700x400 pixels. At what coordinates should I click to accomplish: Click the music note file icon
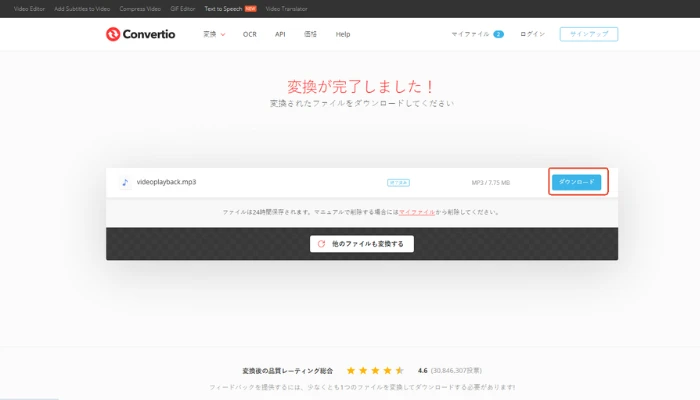click(125, 182)
